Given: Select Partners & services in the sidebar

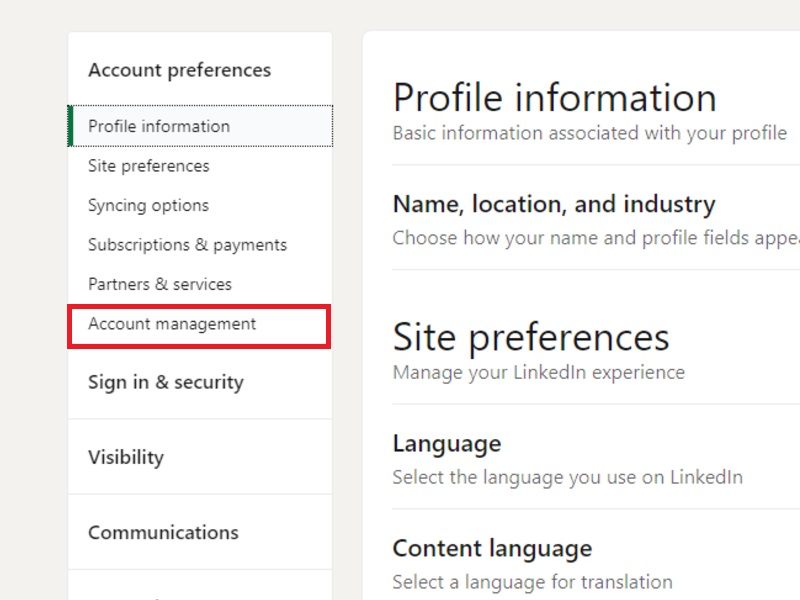Looking at the screenshot, I should 160,284.
